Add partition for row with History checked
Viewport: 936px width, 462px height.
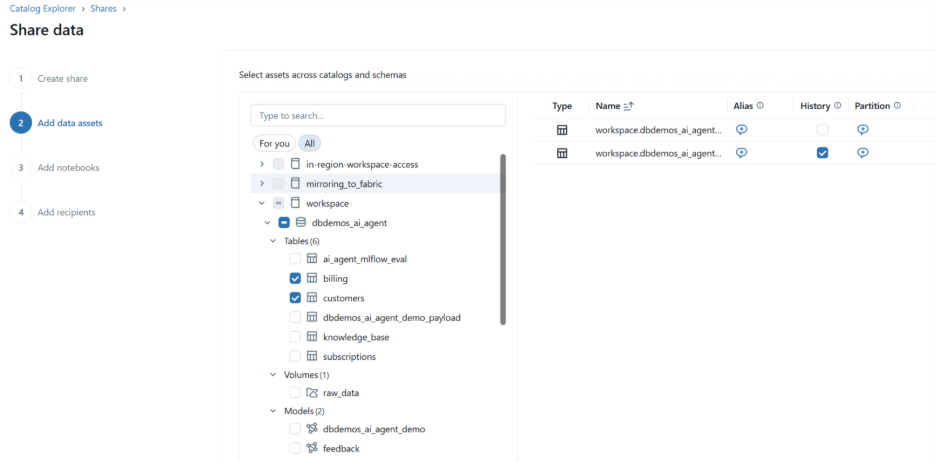coord(863,153)
